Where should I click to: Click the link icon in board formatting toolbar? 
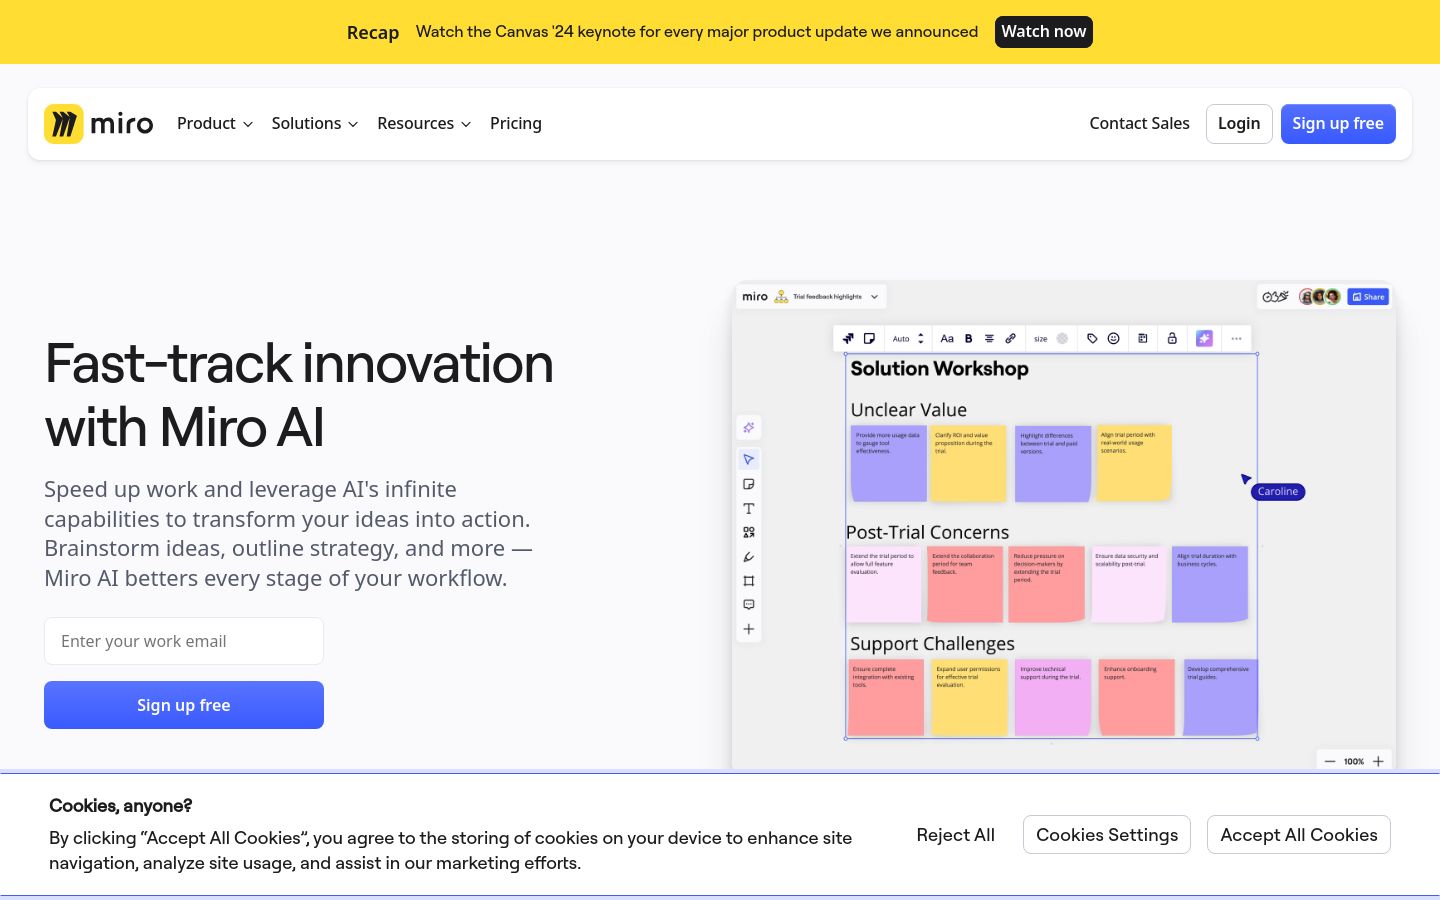tap(1010, 338)
